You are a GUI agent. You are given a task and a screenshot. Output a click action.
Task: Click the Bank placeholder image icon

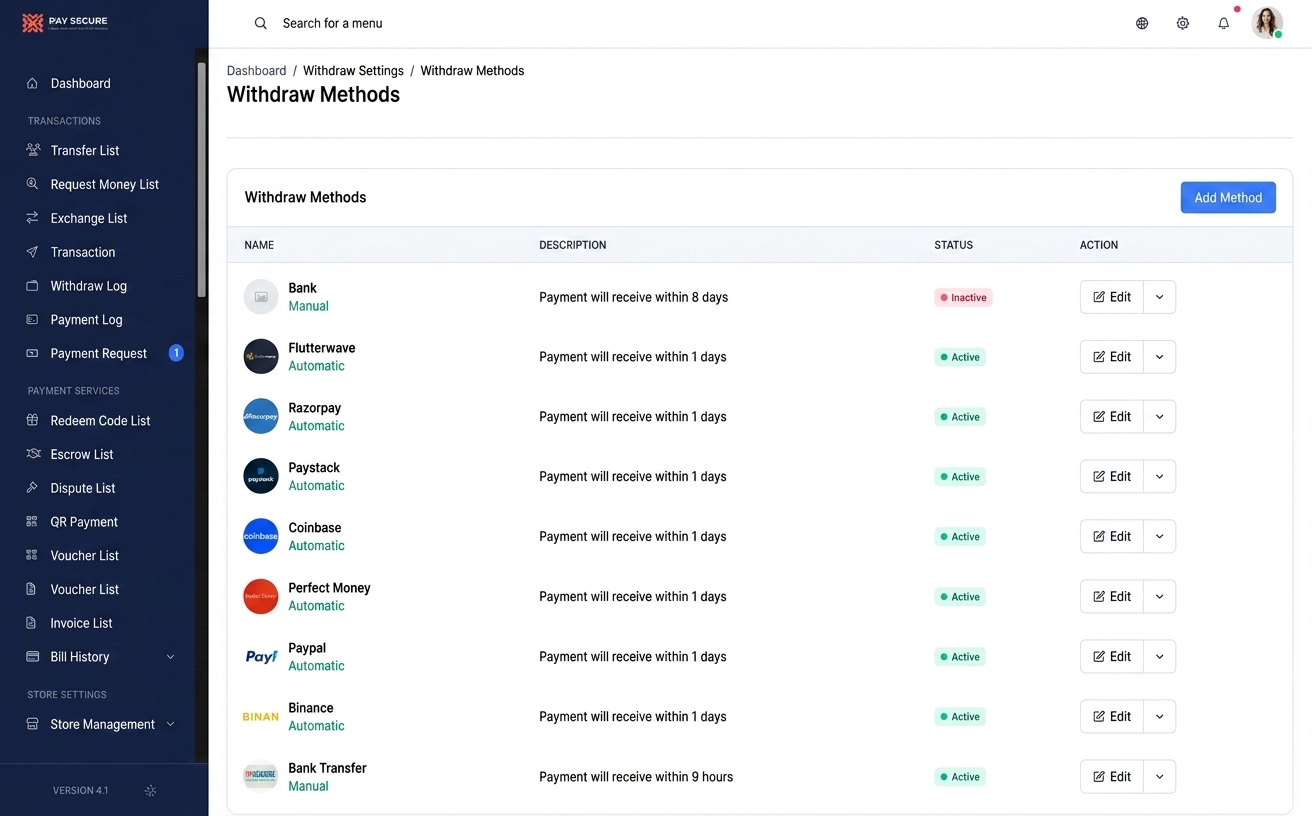pyautogui.click(x=261, y=297)
